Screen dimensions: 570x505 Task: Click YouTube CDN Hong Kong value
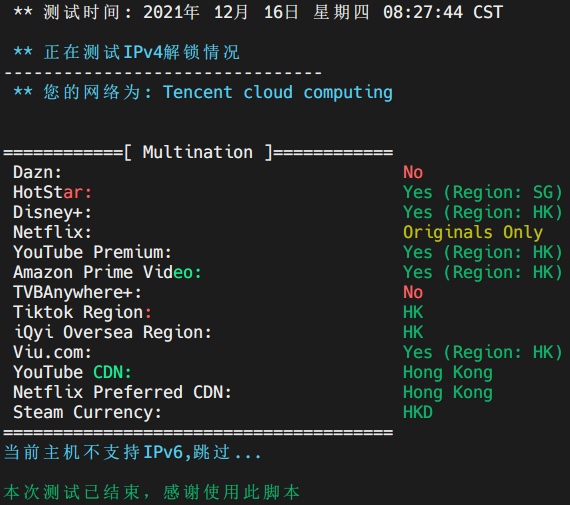tap(448, 373)
